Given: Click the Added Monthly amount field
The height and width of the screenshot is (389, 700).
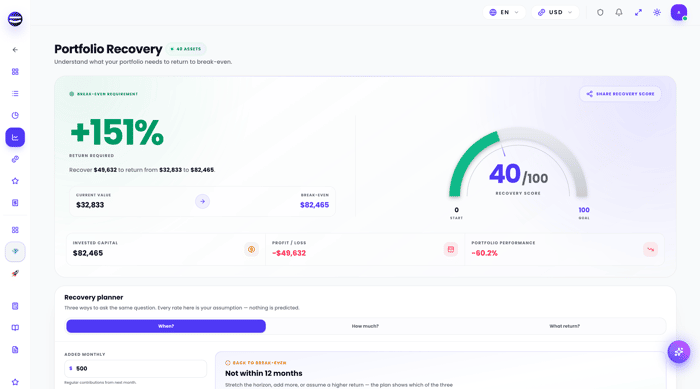Looking at the screenshot, I should 135,368.
